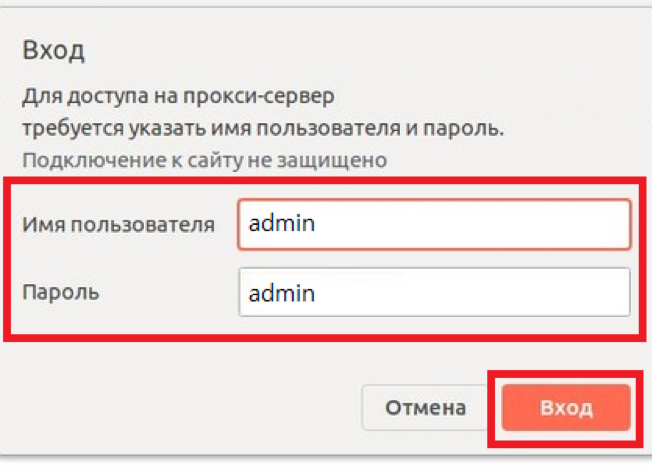
Task: Click empty right side of the username field
Action: tap(540, 224)
